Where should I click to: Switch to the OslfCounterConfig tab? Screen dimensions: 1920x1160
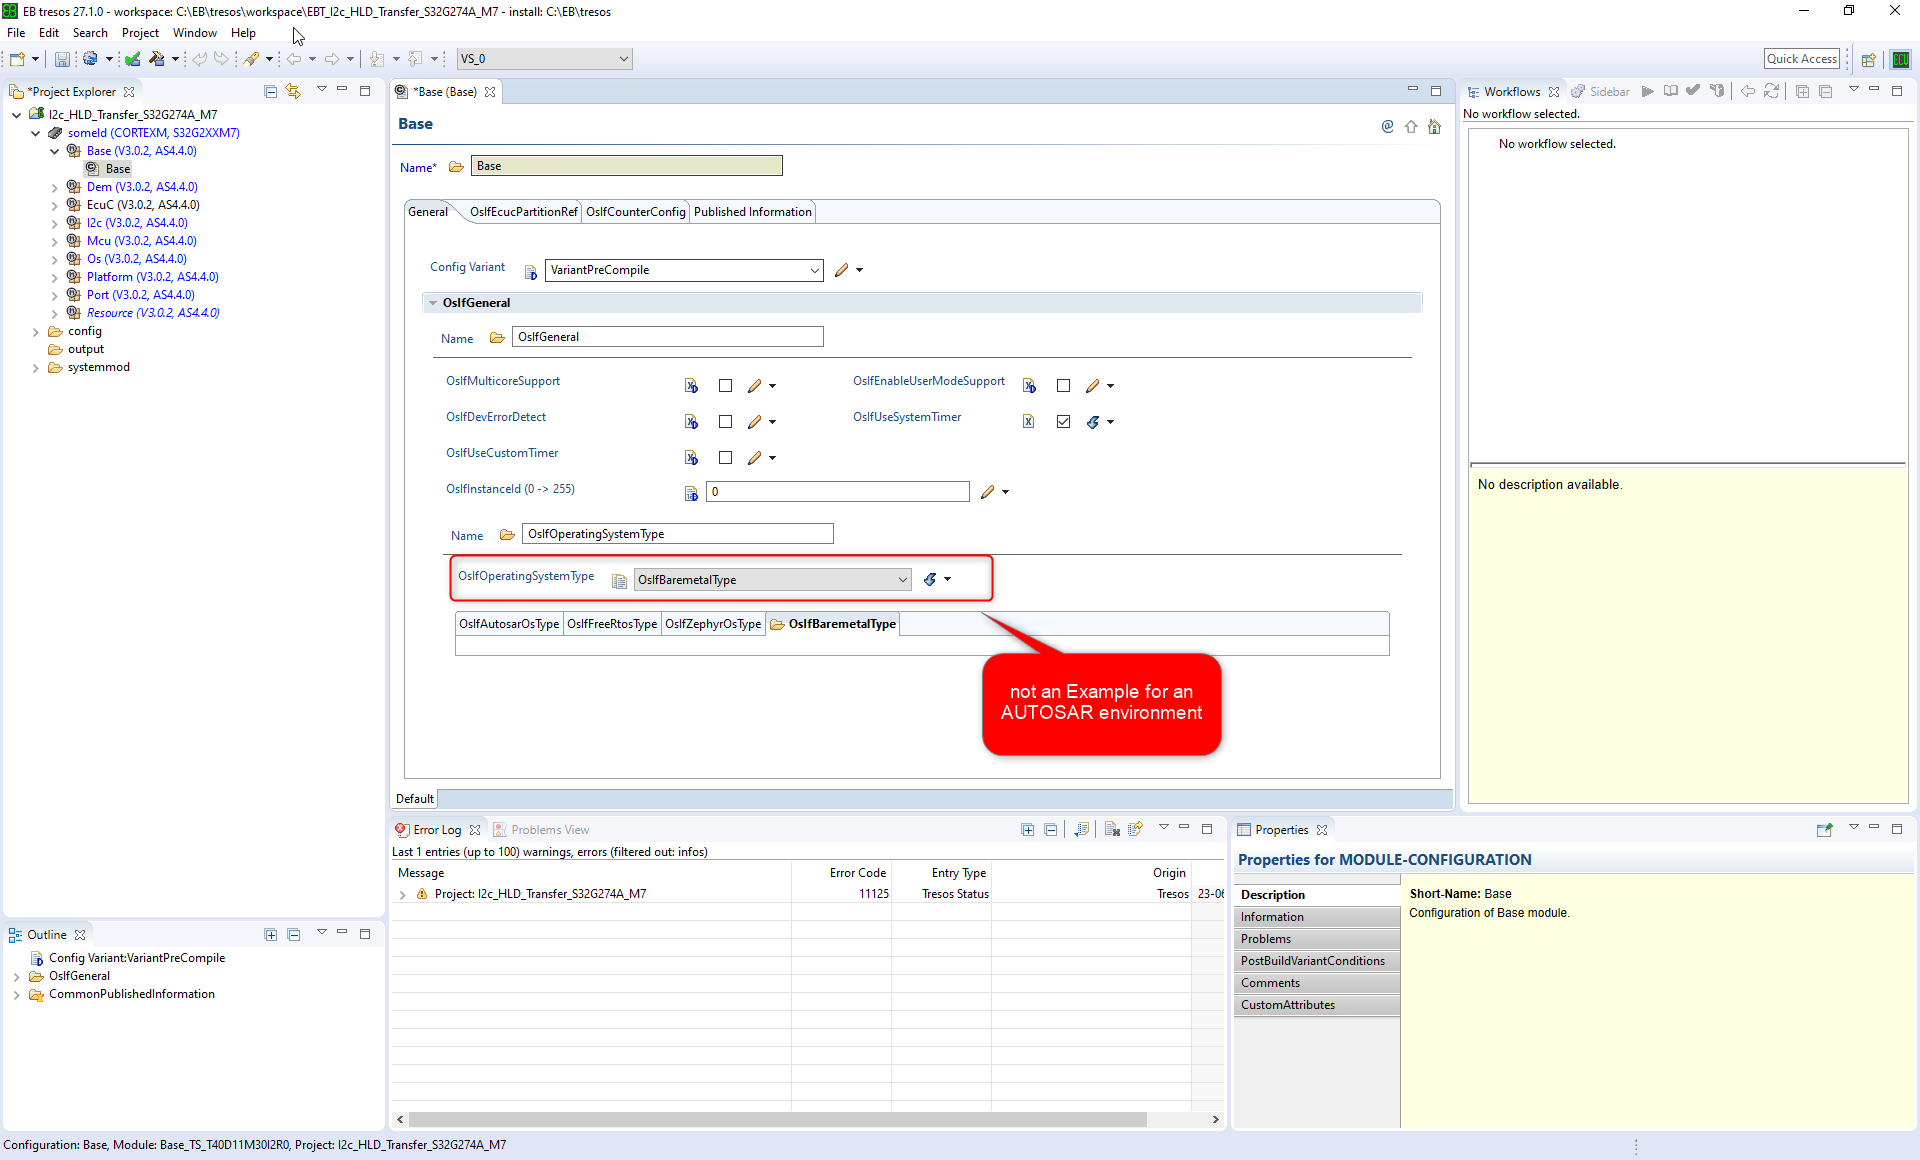click(x=635, y=211)
